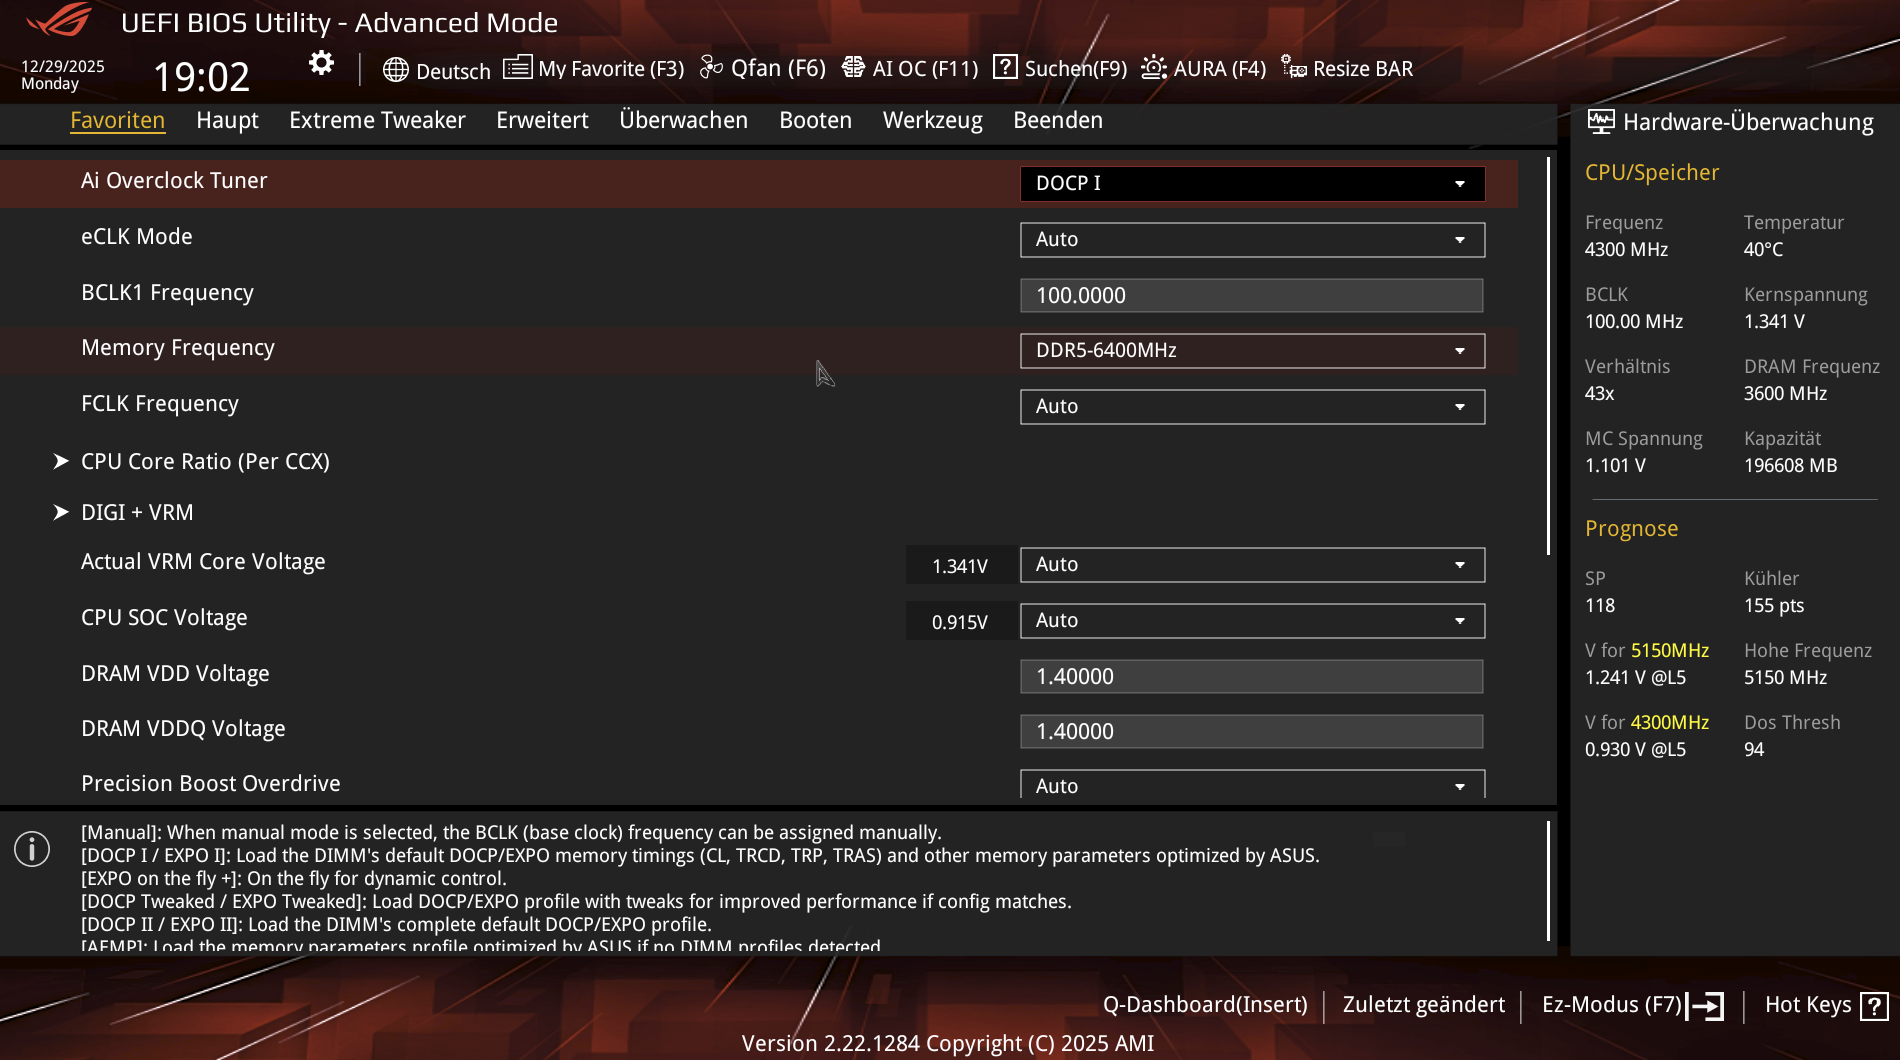This screenshot has width=1900, height=1060.
Task: Expand CPU Core Ratio (Per CCX)
Action: click(205, 462)
